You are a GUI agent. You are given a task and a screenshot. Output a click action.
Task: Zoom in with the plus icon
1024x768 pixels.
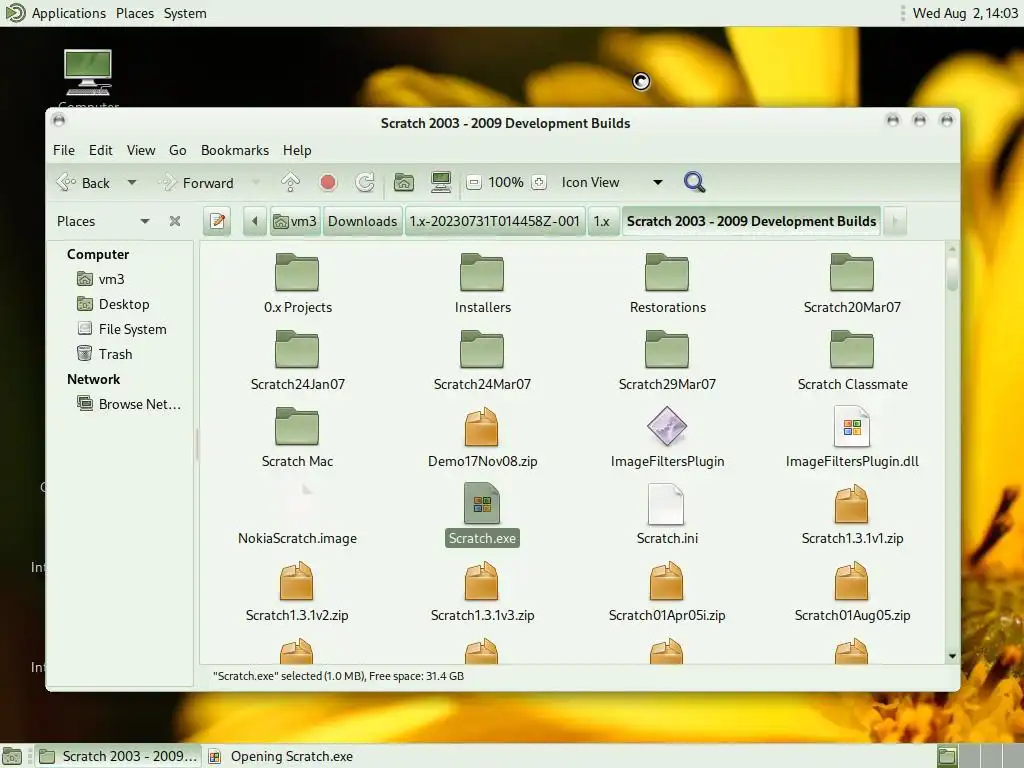coord(538,182)
